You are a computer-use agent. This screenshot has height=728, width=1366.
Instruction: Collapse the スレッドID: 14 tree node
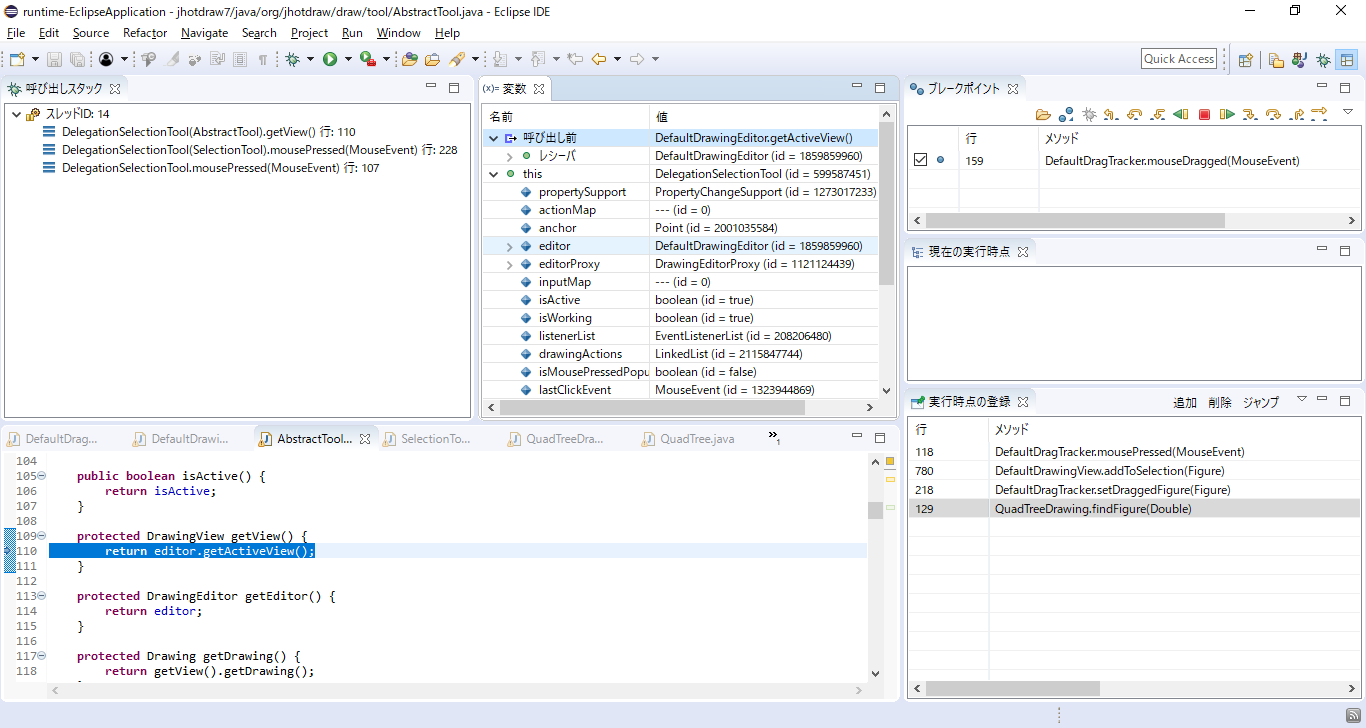click(x=16, y=114)
